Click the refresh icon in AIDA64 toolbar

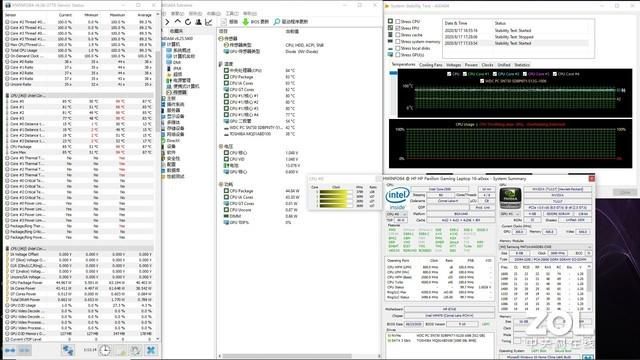pyautogui.click(x=188, y=22)
